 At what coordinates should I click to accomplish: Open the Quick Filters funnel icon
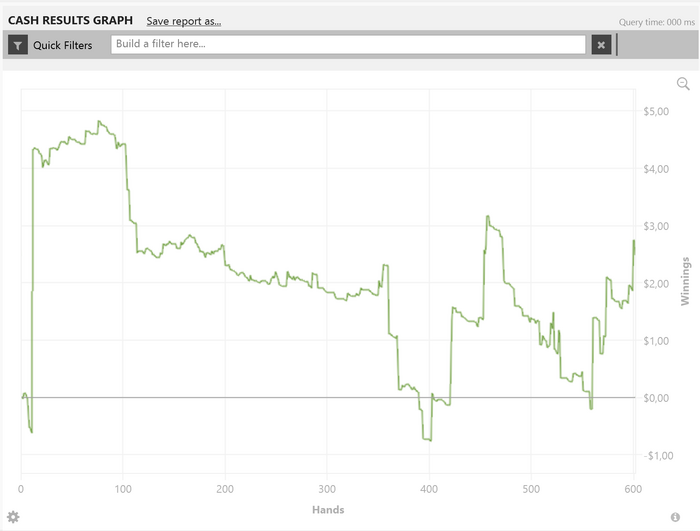18,45
